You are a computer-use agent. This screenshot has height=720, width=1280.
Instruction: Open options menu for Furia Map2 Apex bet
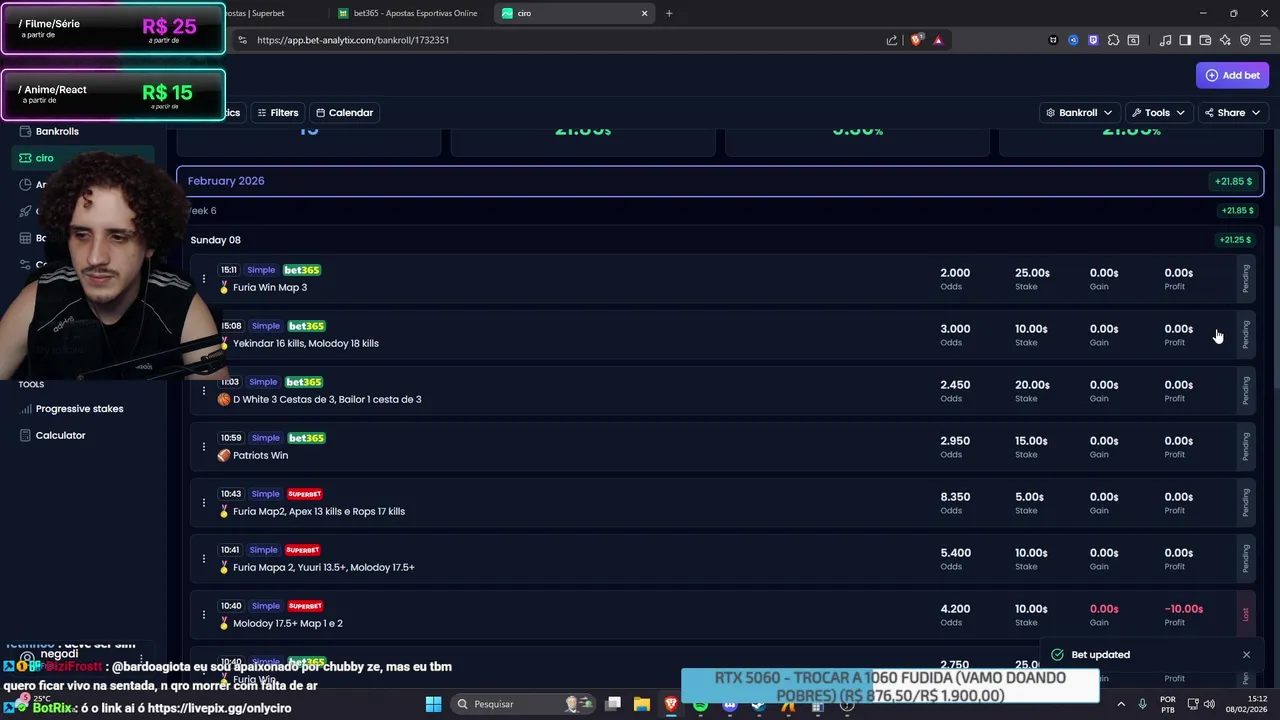tap(203, 503)
